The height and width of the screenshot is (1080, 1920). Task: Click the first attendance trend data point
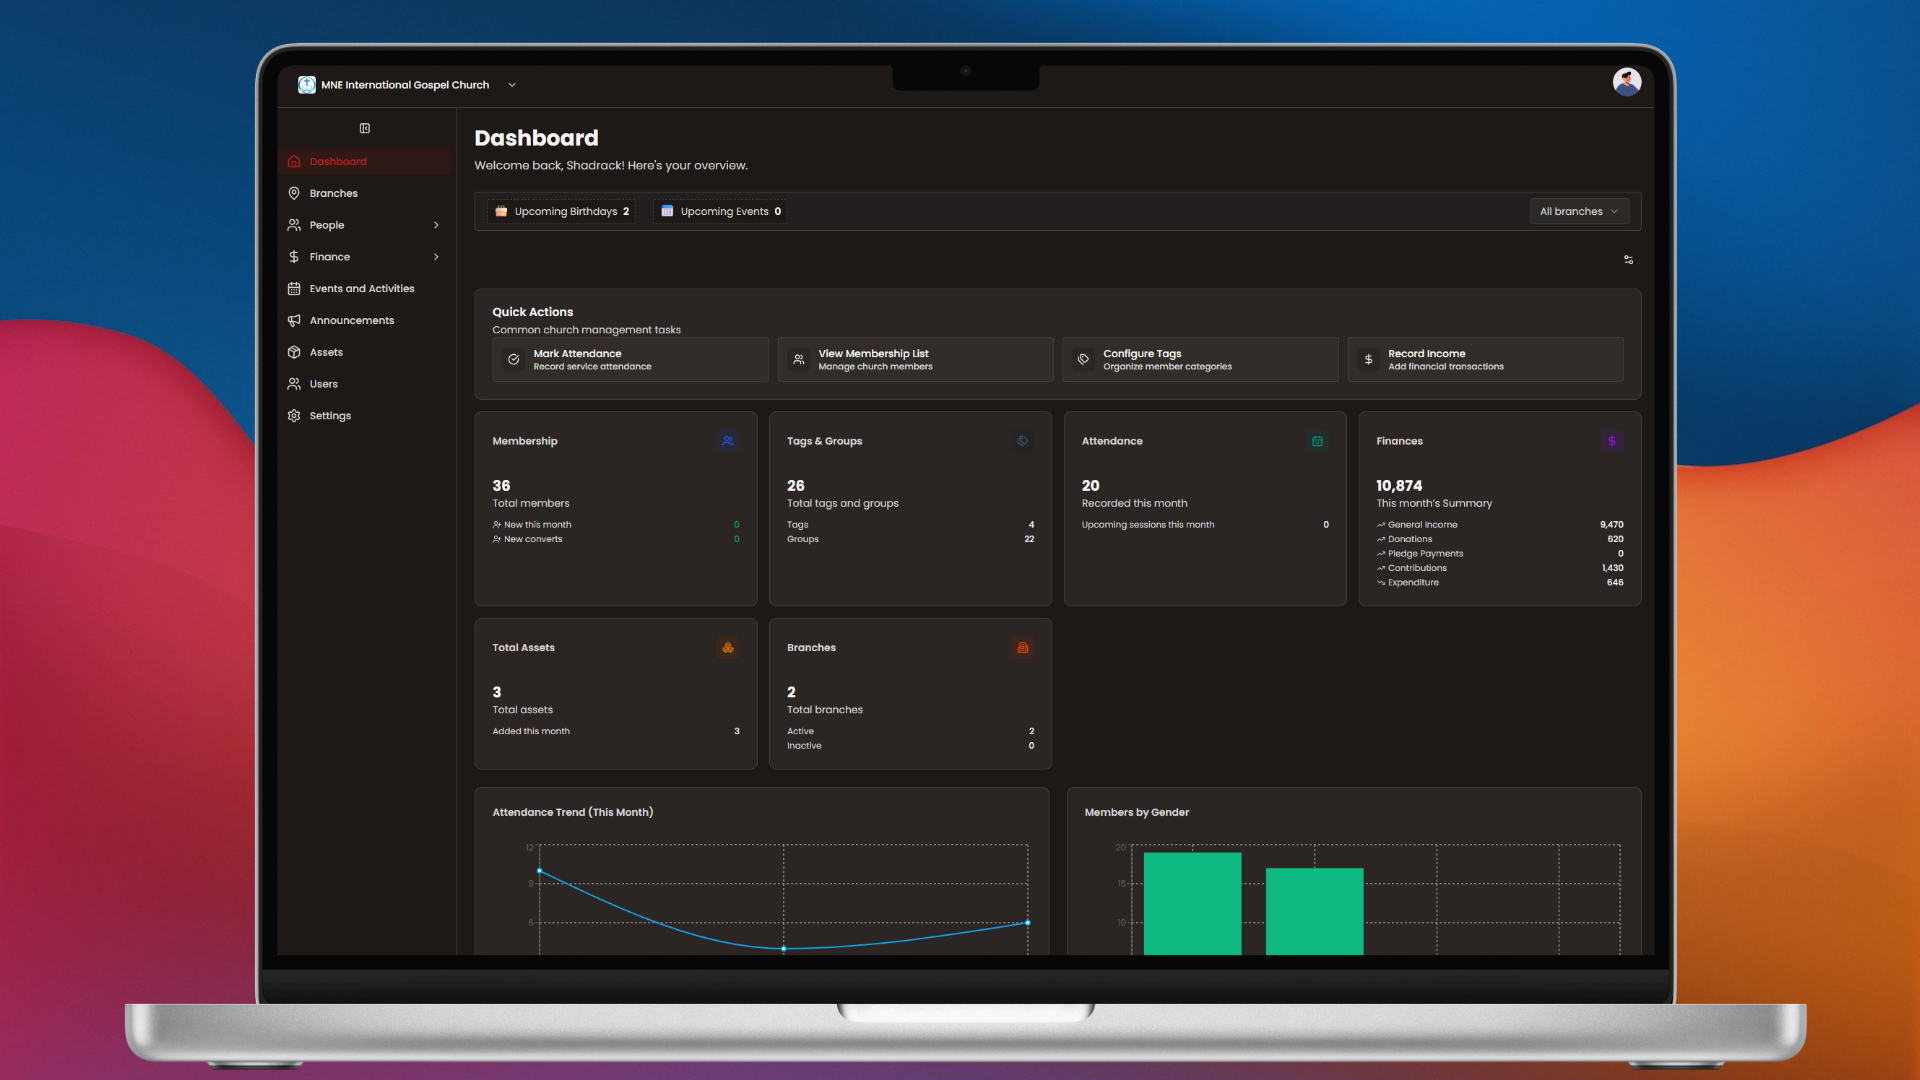coord(540,871)
